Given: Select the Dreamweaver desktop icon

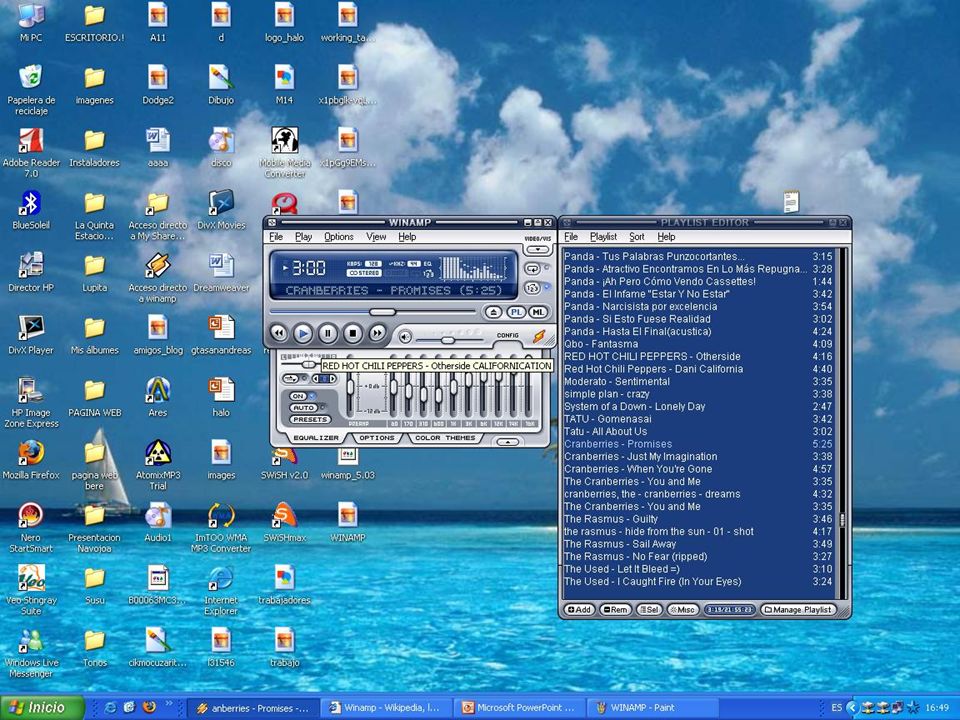Looking at the screenshot, I should 221,273.
